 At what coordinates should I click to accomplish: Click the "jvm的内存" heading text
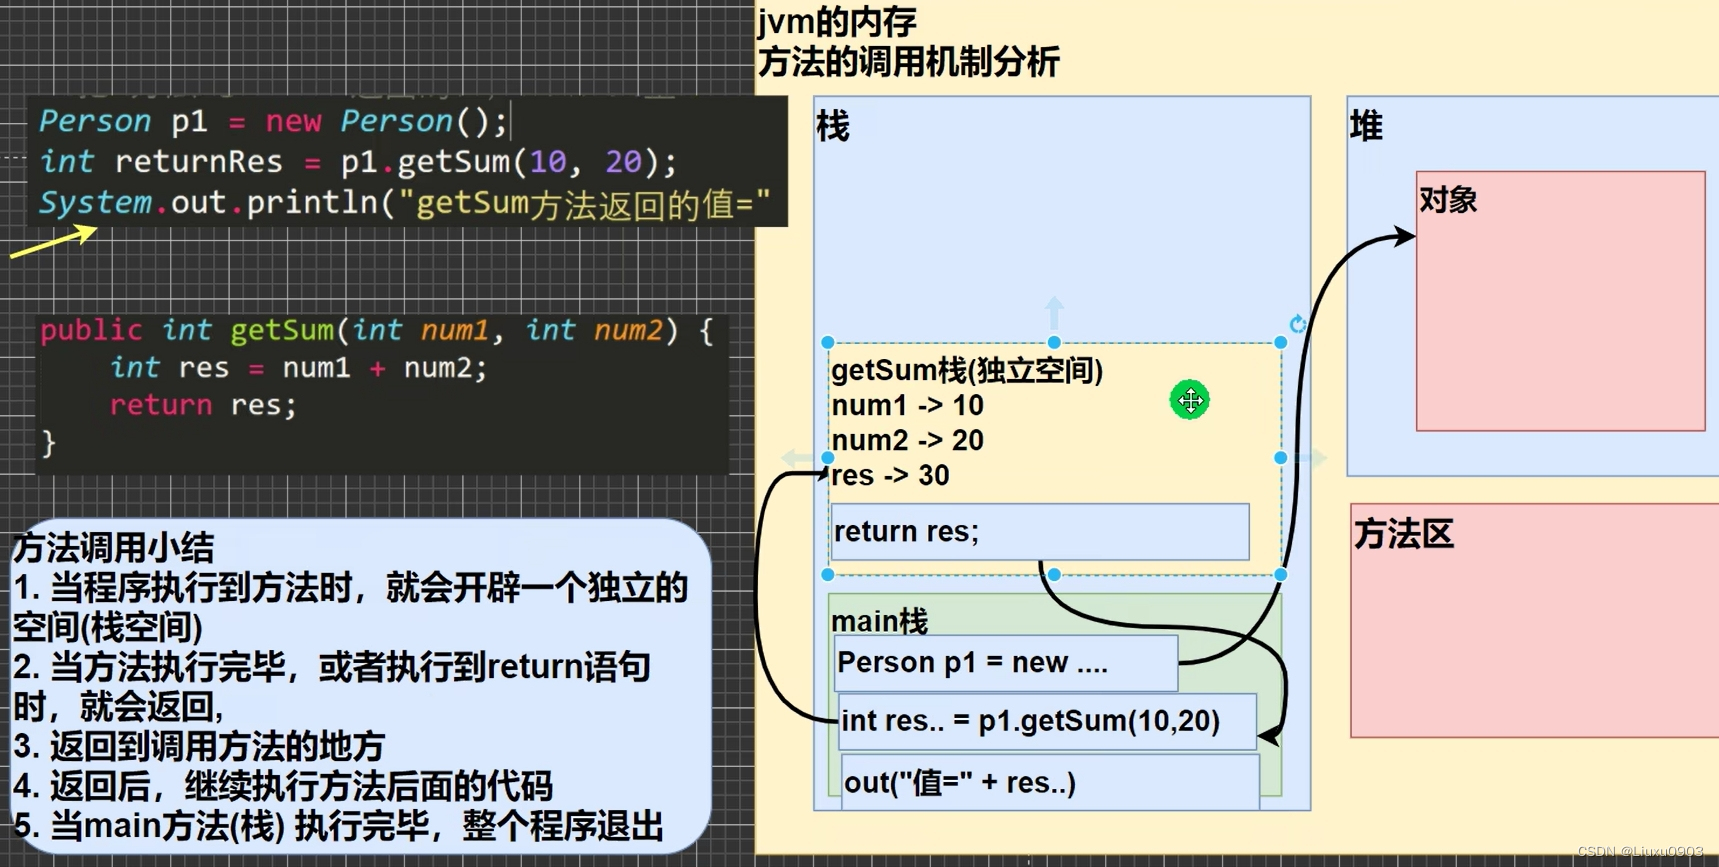point(837,21)
